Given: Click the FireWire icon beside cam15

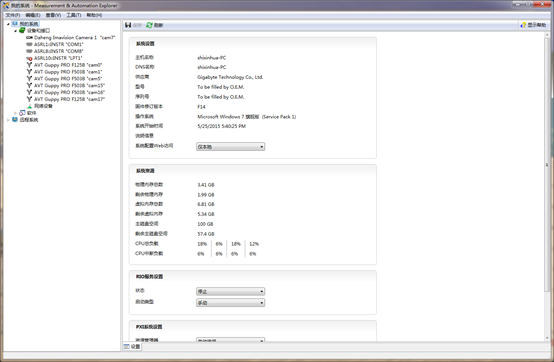Looking at the screenshot, I should 29,85.
